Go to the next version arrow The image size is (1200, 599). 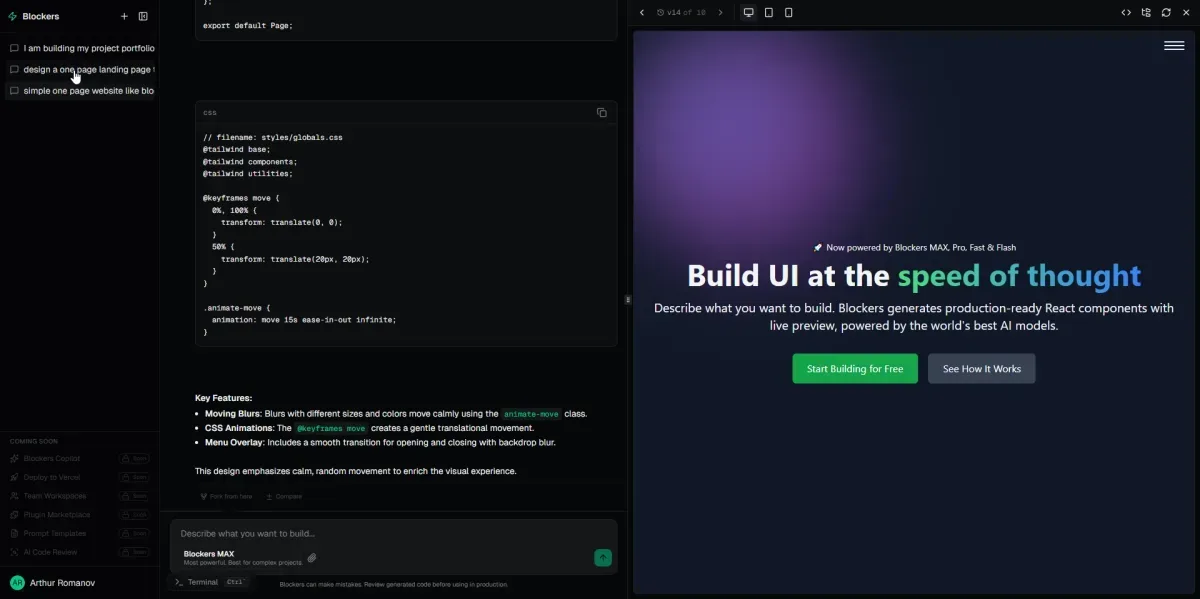[720, 13]
